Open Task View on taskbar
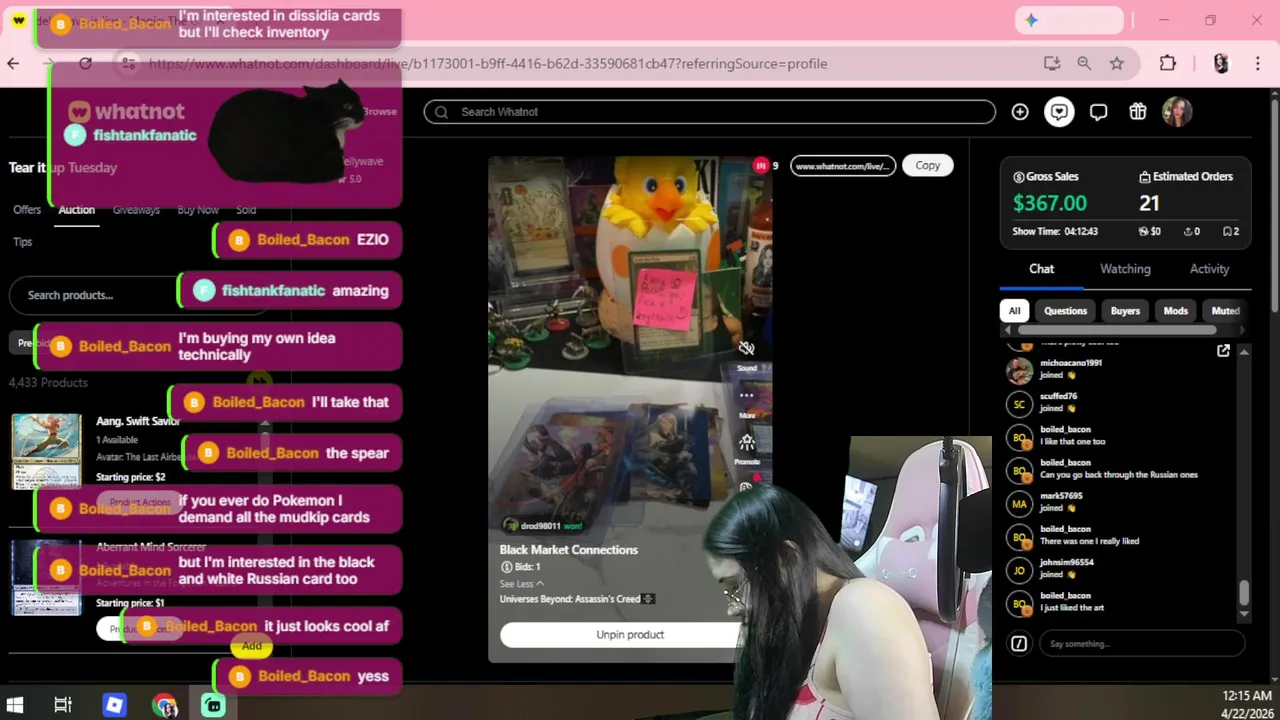Viewport: 1280px width, 720px height. click(x=63, y=705)
